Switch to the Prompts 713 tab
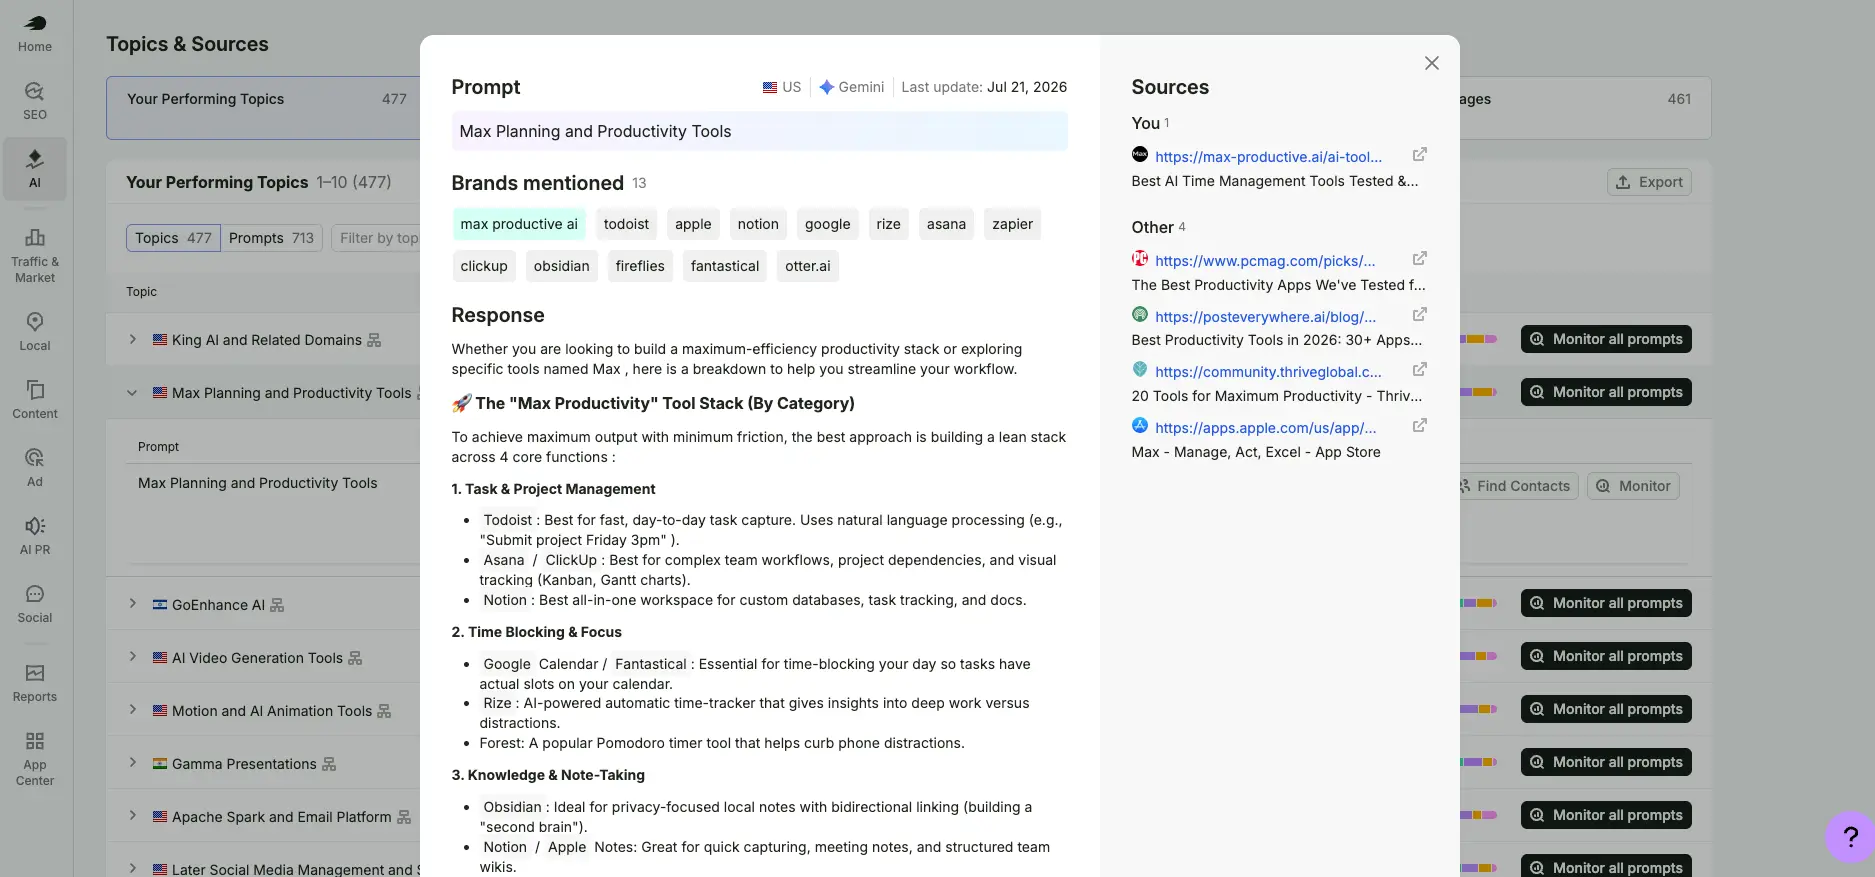Image resolution: width=1875 pixels, height=877 pixels. tap(271, 238)
